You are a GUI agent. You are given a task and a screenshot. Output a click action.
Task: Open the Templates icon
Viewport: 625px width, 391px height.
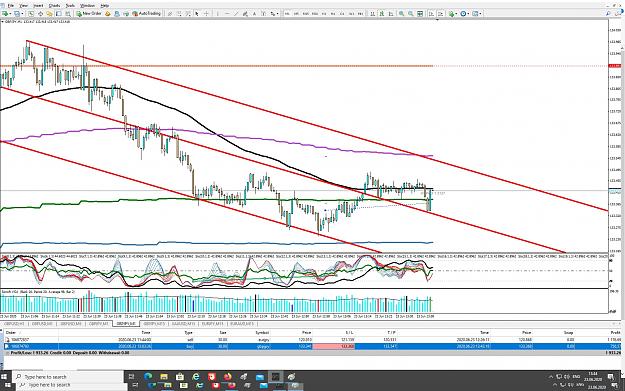pos(475,14)
